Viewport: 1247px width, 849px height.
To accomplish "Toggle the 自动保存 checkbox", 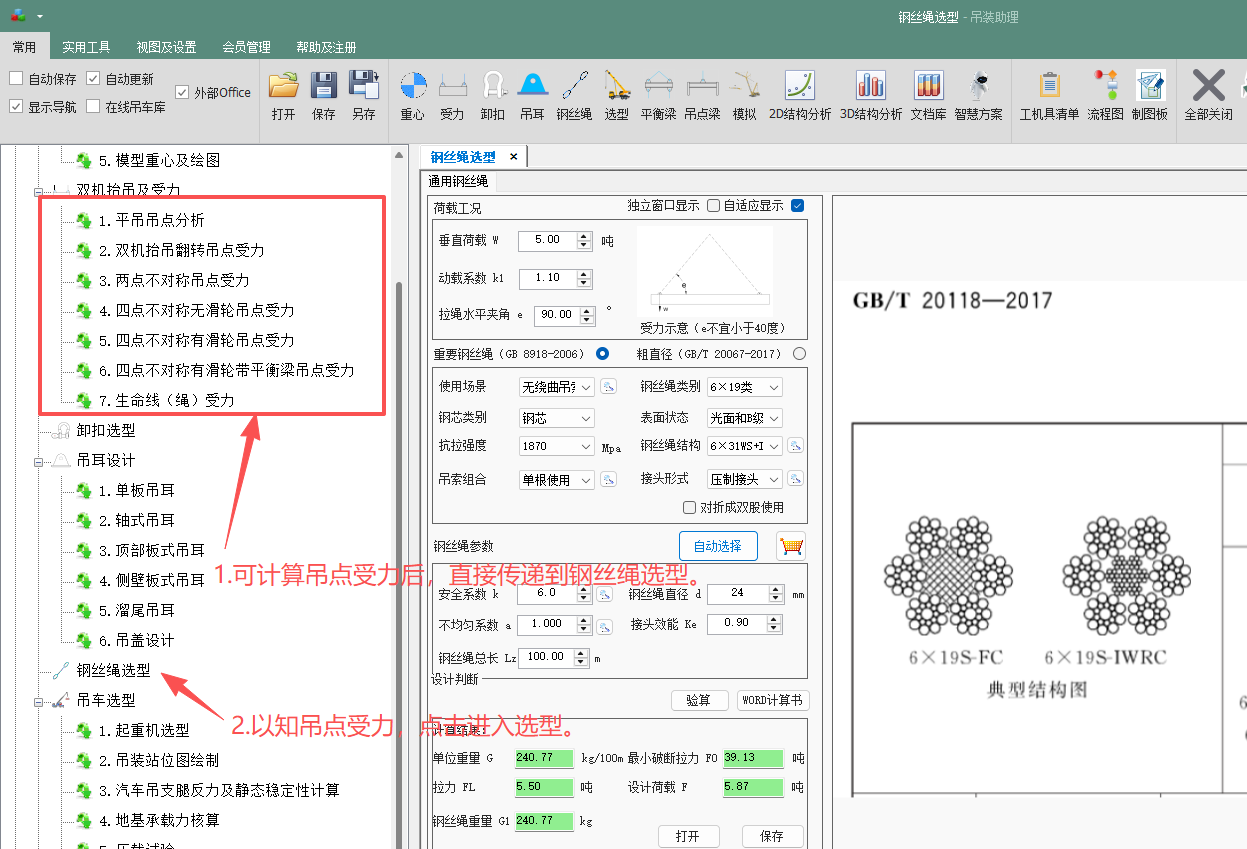I will [x=16, y=78].
